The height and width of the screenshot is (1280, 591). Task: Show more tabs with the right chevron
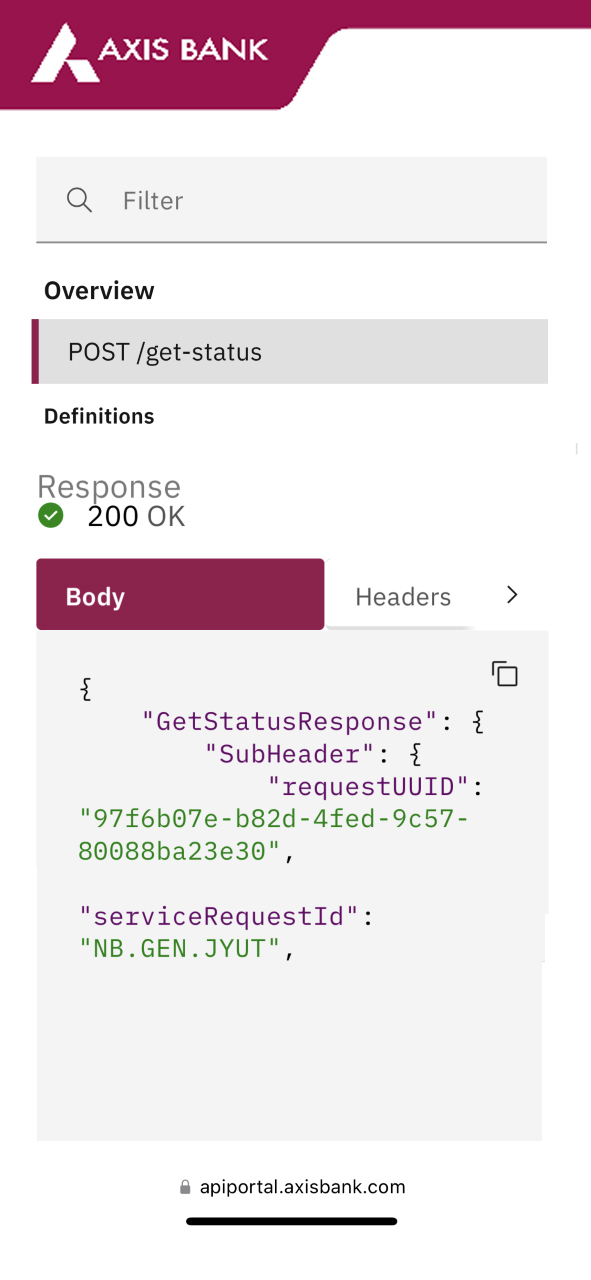[x=512, y=595]
